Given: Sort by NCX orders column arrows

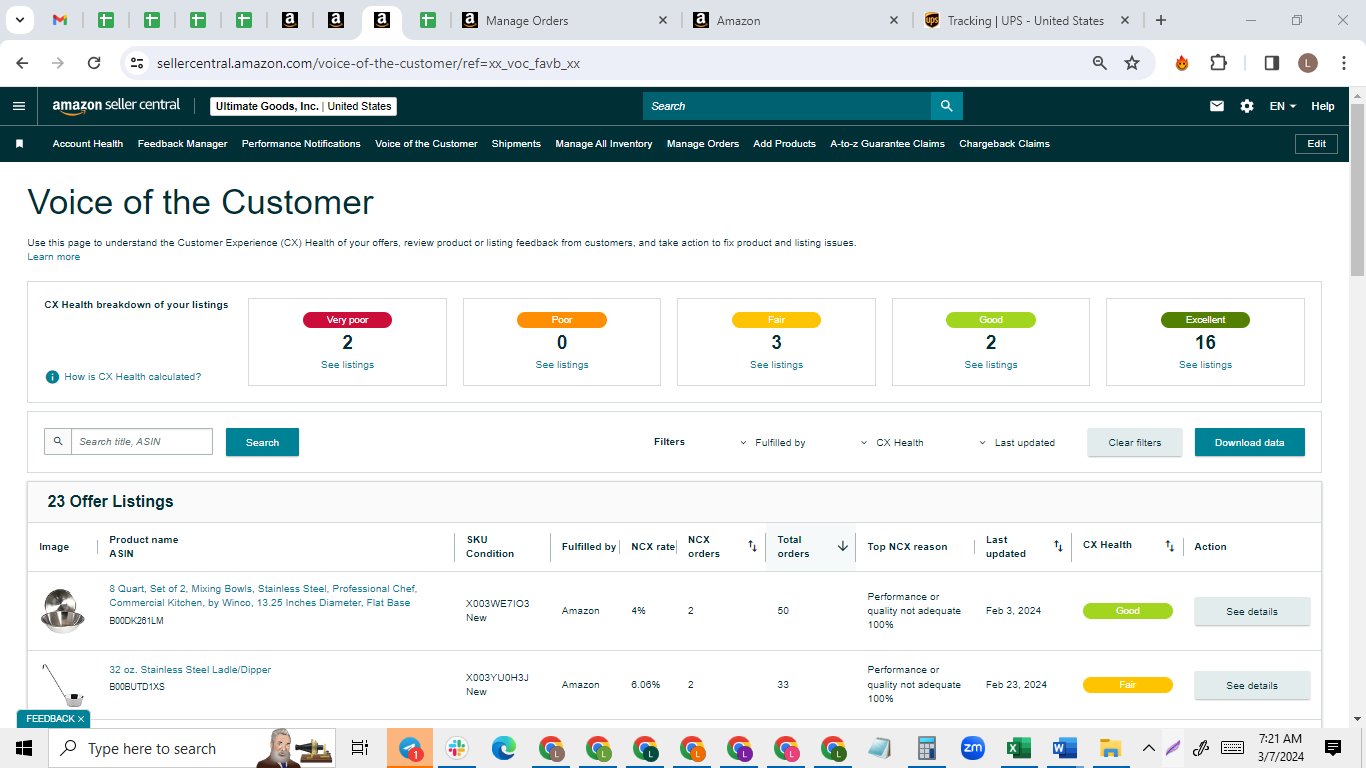Looking at the screenshot, I should (x=752, y=546).
